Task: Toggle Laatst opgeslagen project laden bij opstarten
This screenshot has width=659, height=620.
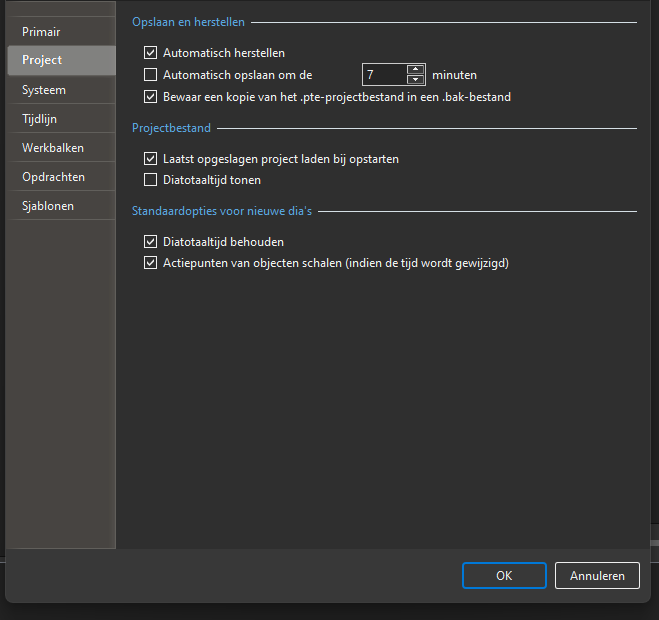Action: click(151, 159)
